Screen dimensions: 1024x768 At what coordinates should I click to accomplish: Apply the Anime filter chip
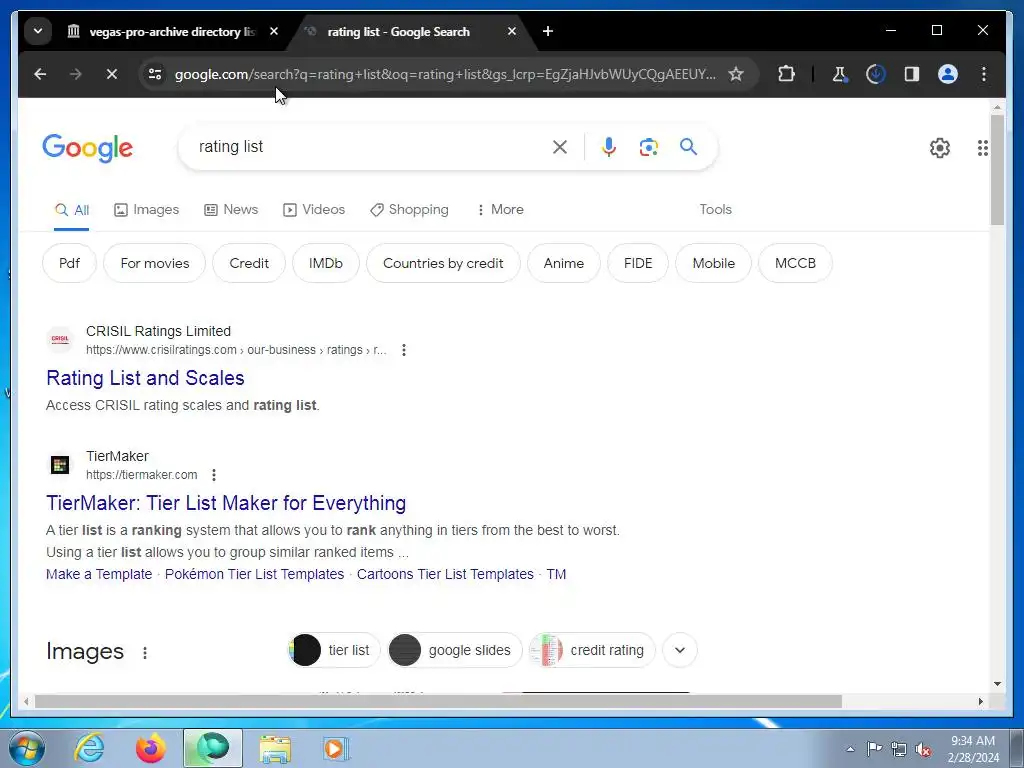(x=564, y=263)
